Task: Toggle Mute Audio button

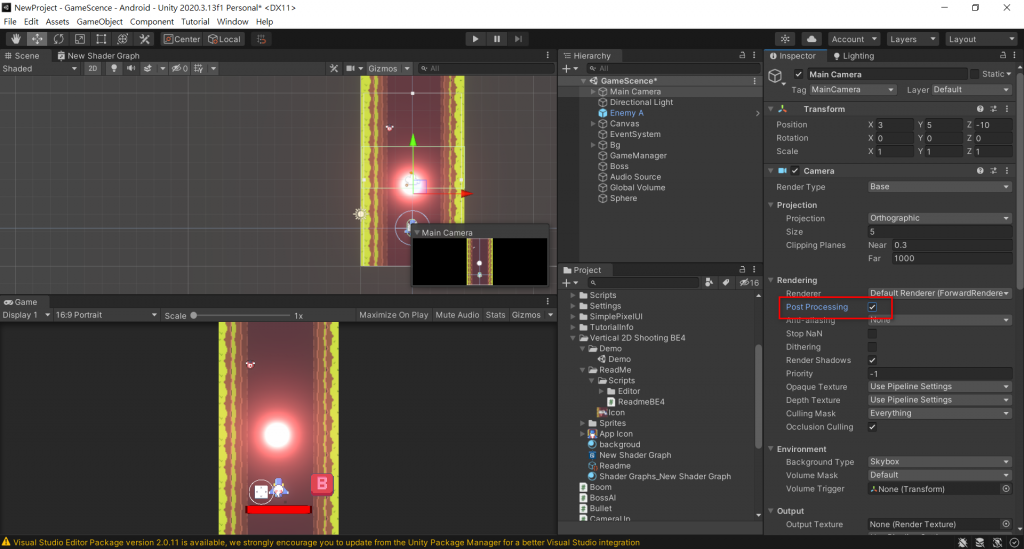Action: point(457,315)
